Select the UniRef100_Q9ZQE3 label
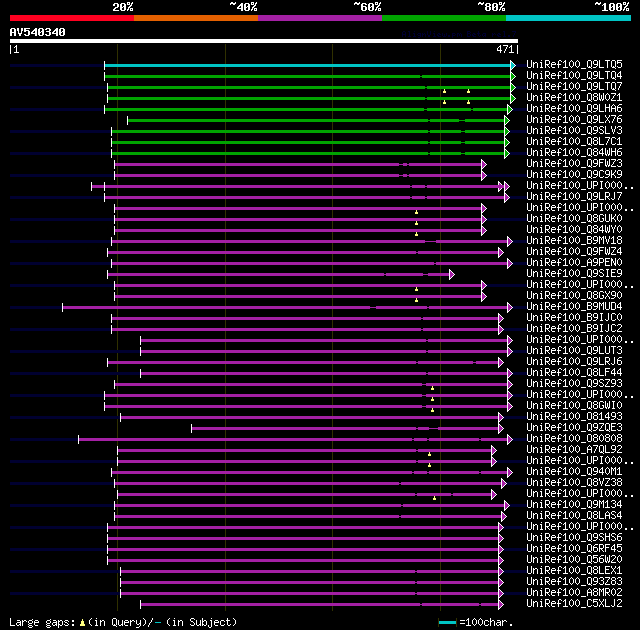Viewport: 640px width, 630px height. [574, 428]
